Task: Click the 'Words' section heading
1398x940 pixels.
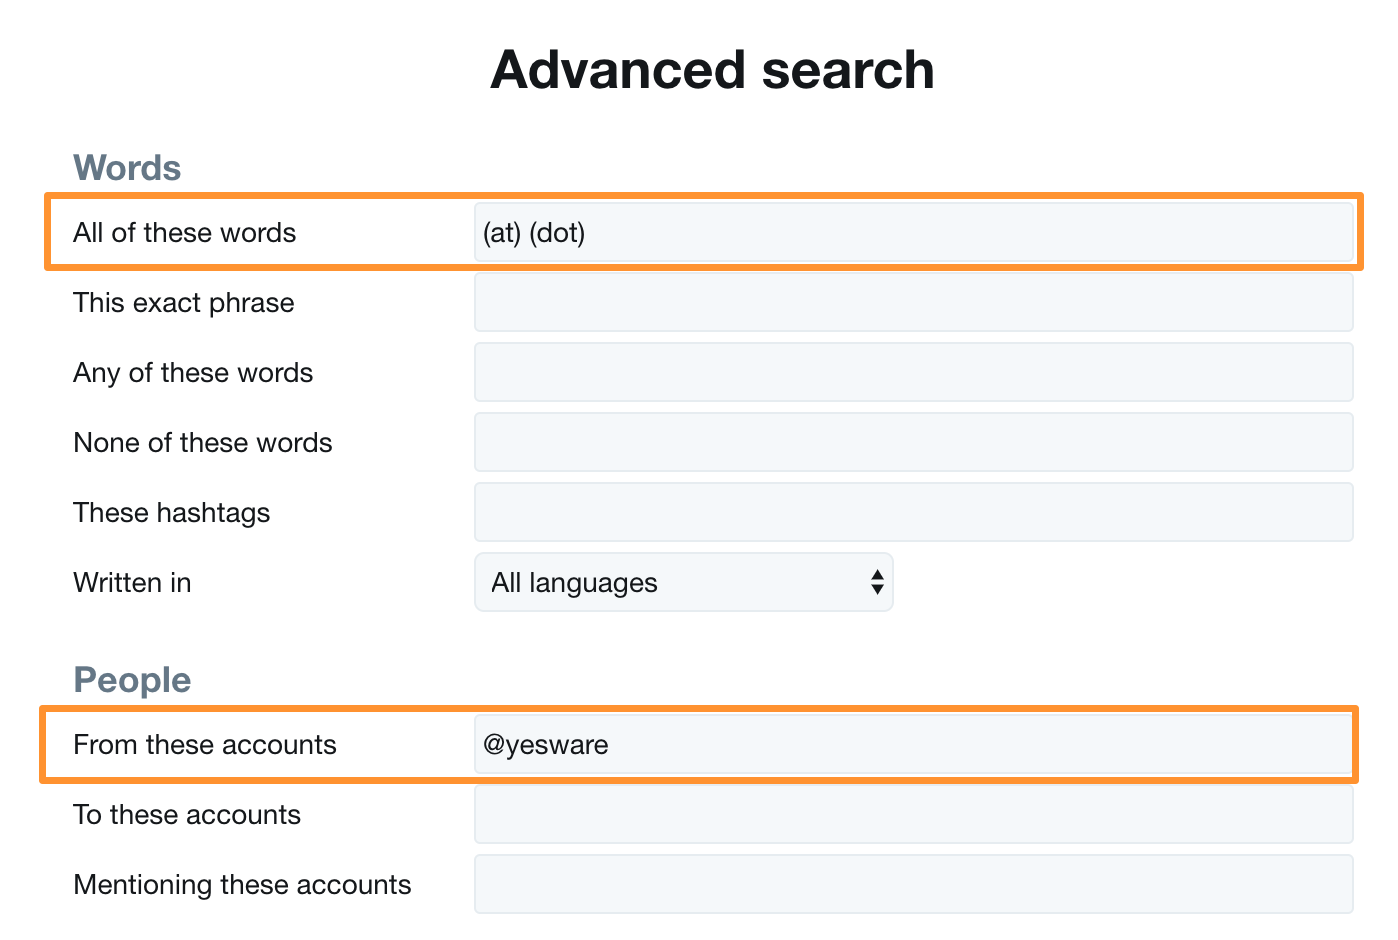Action: pos(127,168)
